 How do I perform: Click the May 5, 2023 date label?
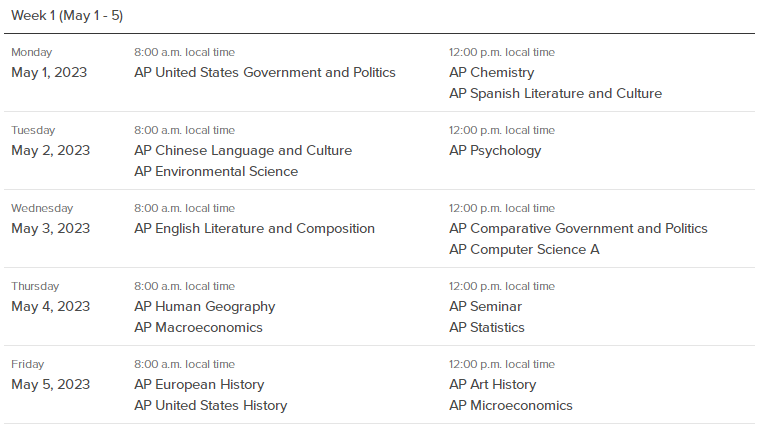pyautogui.click(x=51, y=385)
